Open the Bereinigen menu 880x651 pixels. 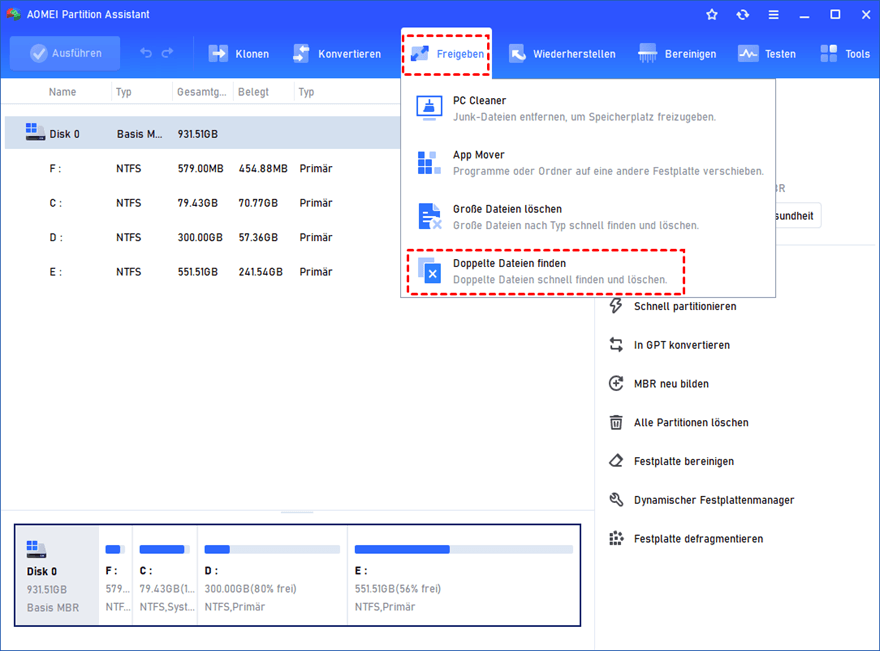[x=677, y=54]
